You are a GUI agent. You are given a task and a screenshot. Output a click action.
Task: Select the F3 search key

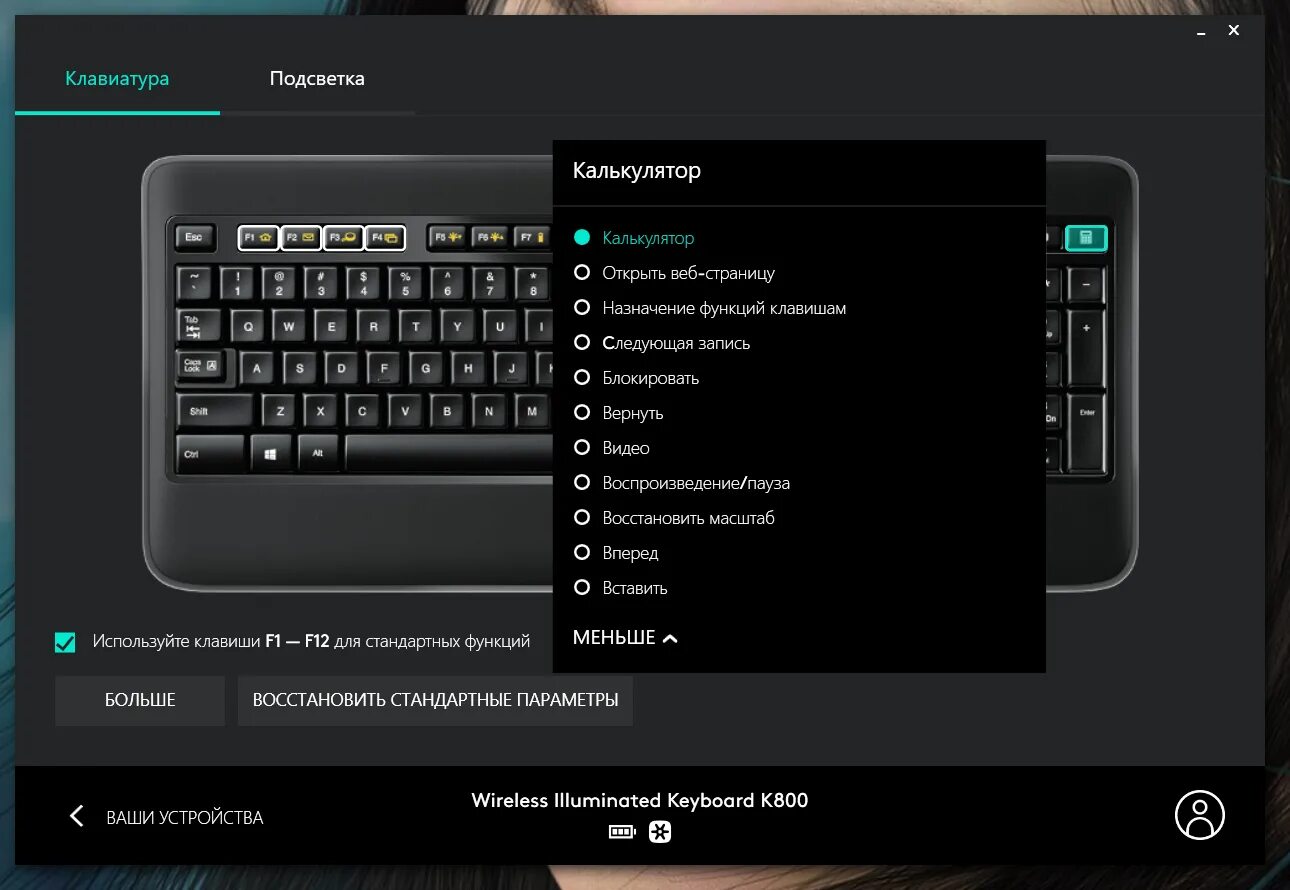point(344,237)
